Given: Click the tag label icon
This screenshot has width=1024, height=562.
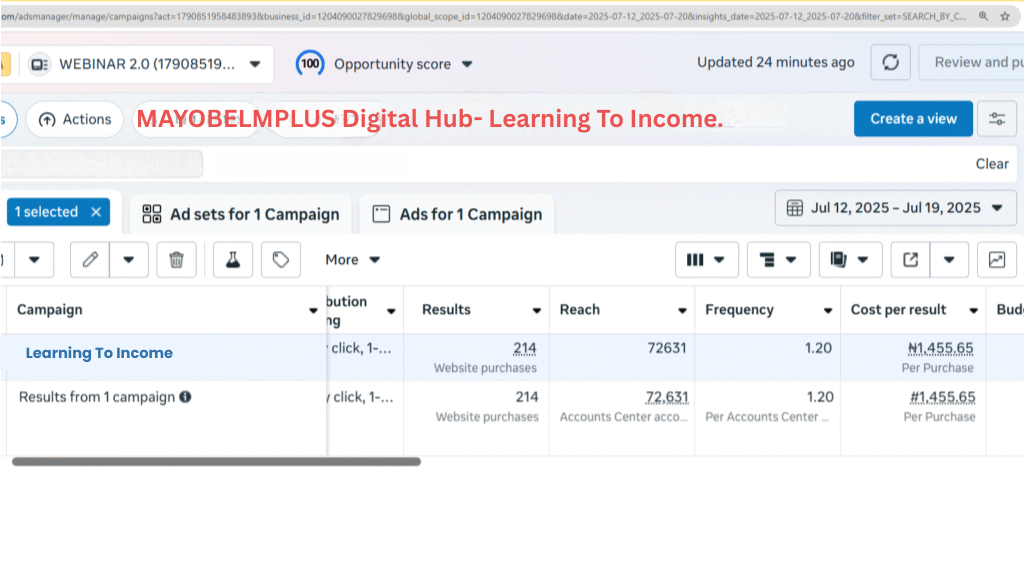Looking at the screenshot, I should (281, 260).
